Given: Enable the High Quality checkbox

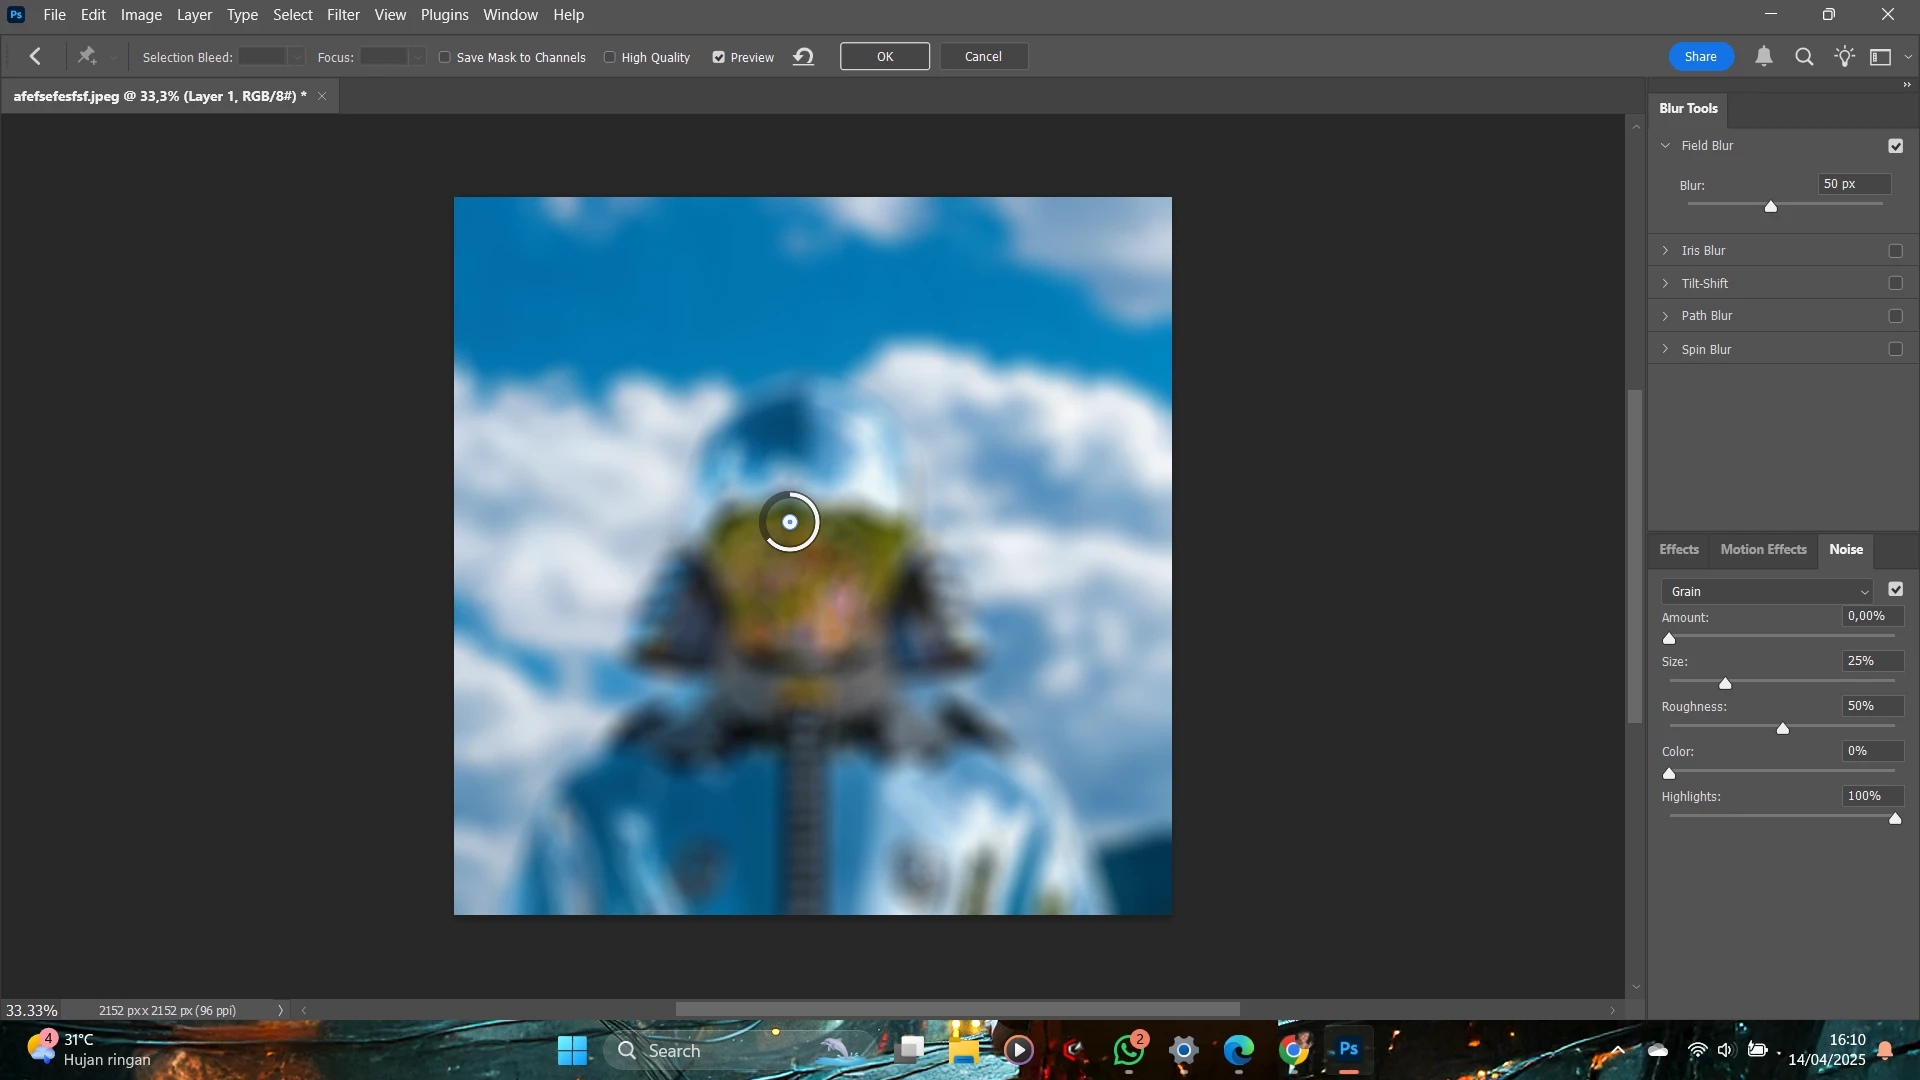Looking at the screenshot, I should 610,57.
